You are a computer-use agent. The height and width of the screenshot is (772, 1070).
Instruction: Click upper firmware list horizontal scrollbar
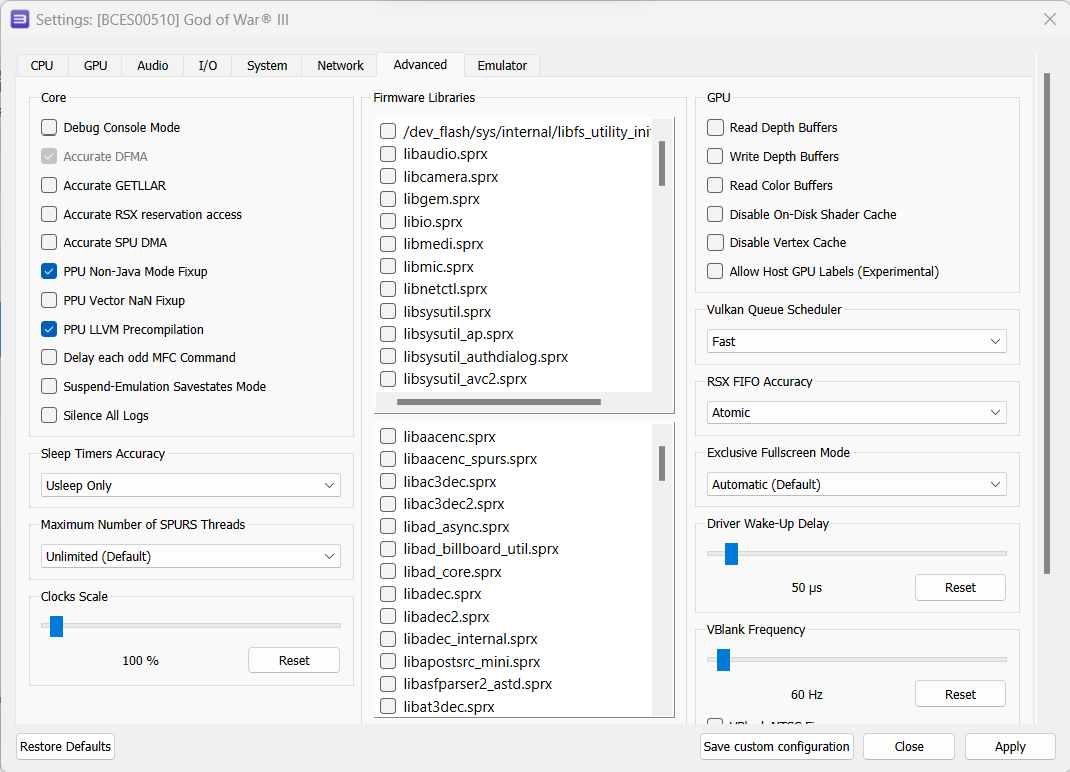pos(499,402)
